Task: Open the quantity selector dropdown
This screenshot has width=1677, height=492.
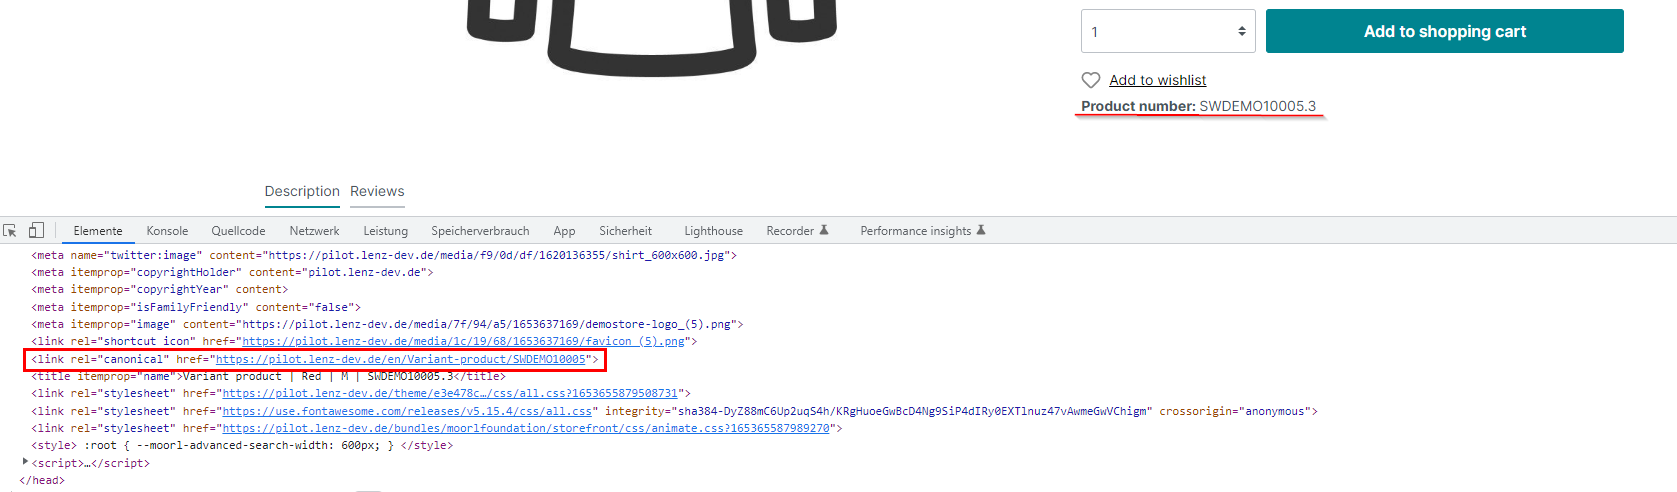Action: tap(1168, 32)
